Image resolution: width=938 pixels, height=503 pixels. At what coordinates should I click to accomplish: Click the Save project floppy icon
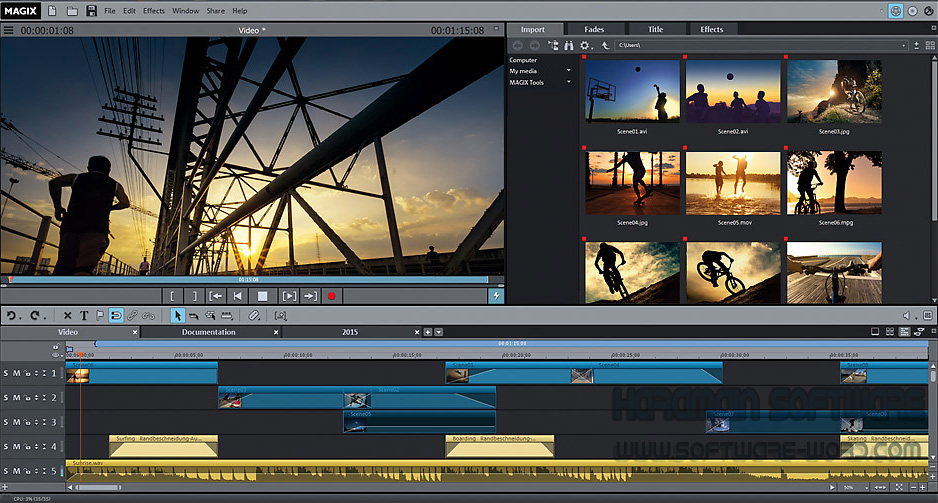pos(91,11)
